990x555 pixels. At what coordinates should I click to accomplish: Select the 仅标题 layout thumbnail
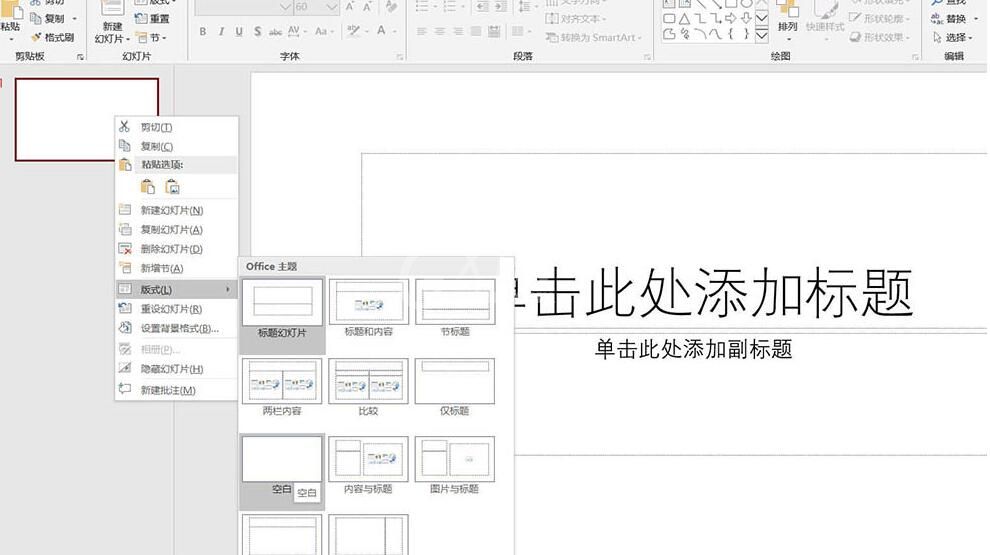click(455, 381)
